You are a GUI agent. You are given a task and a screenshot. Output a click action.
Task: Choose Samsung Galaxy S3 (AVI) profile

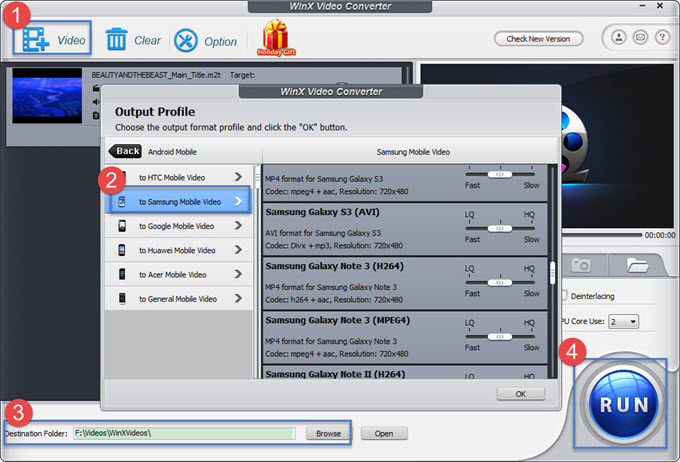pos(404,229)
